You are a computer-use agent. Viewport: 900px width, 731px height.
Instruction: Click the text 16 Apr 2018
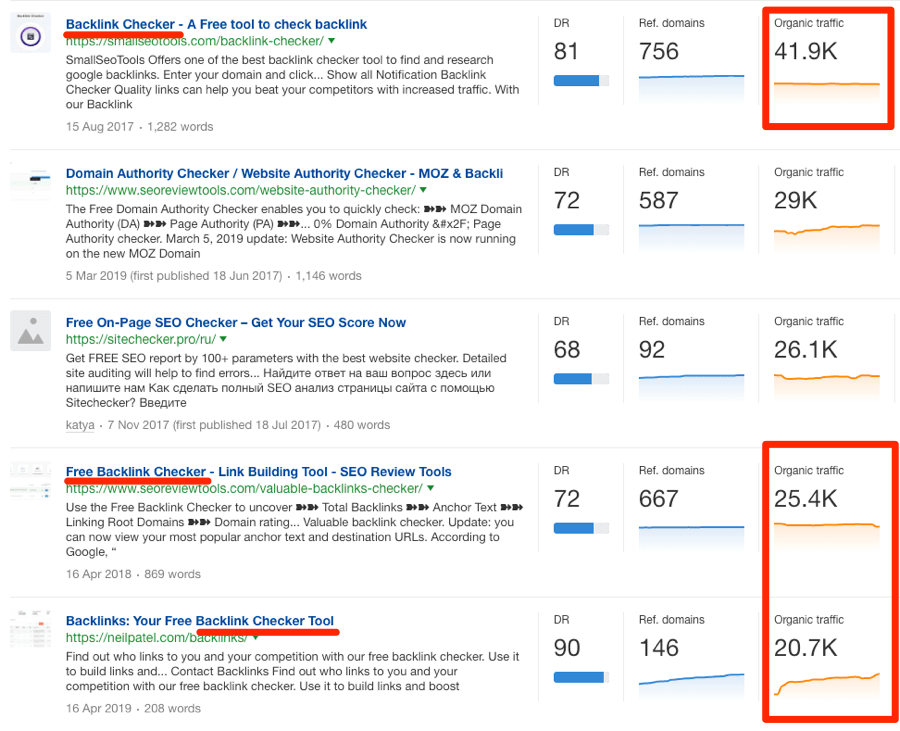tap(99, 574)
